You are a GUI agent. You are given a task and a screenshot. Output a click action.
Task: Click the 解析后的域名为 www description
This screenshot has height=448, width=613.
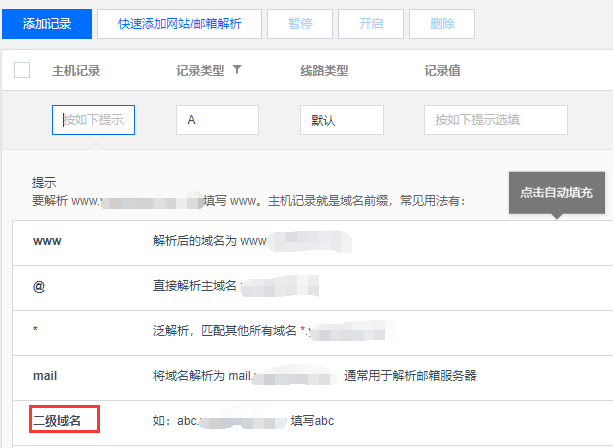point(210,241)
